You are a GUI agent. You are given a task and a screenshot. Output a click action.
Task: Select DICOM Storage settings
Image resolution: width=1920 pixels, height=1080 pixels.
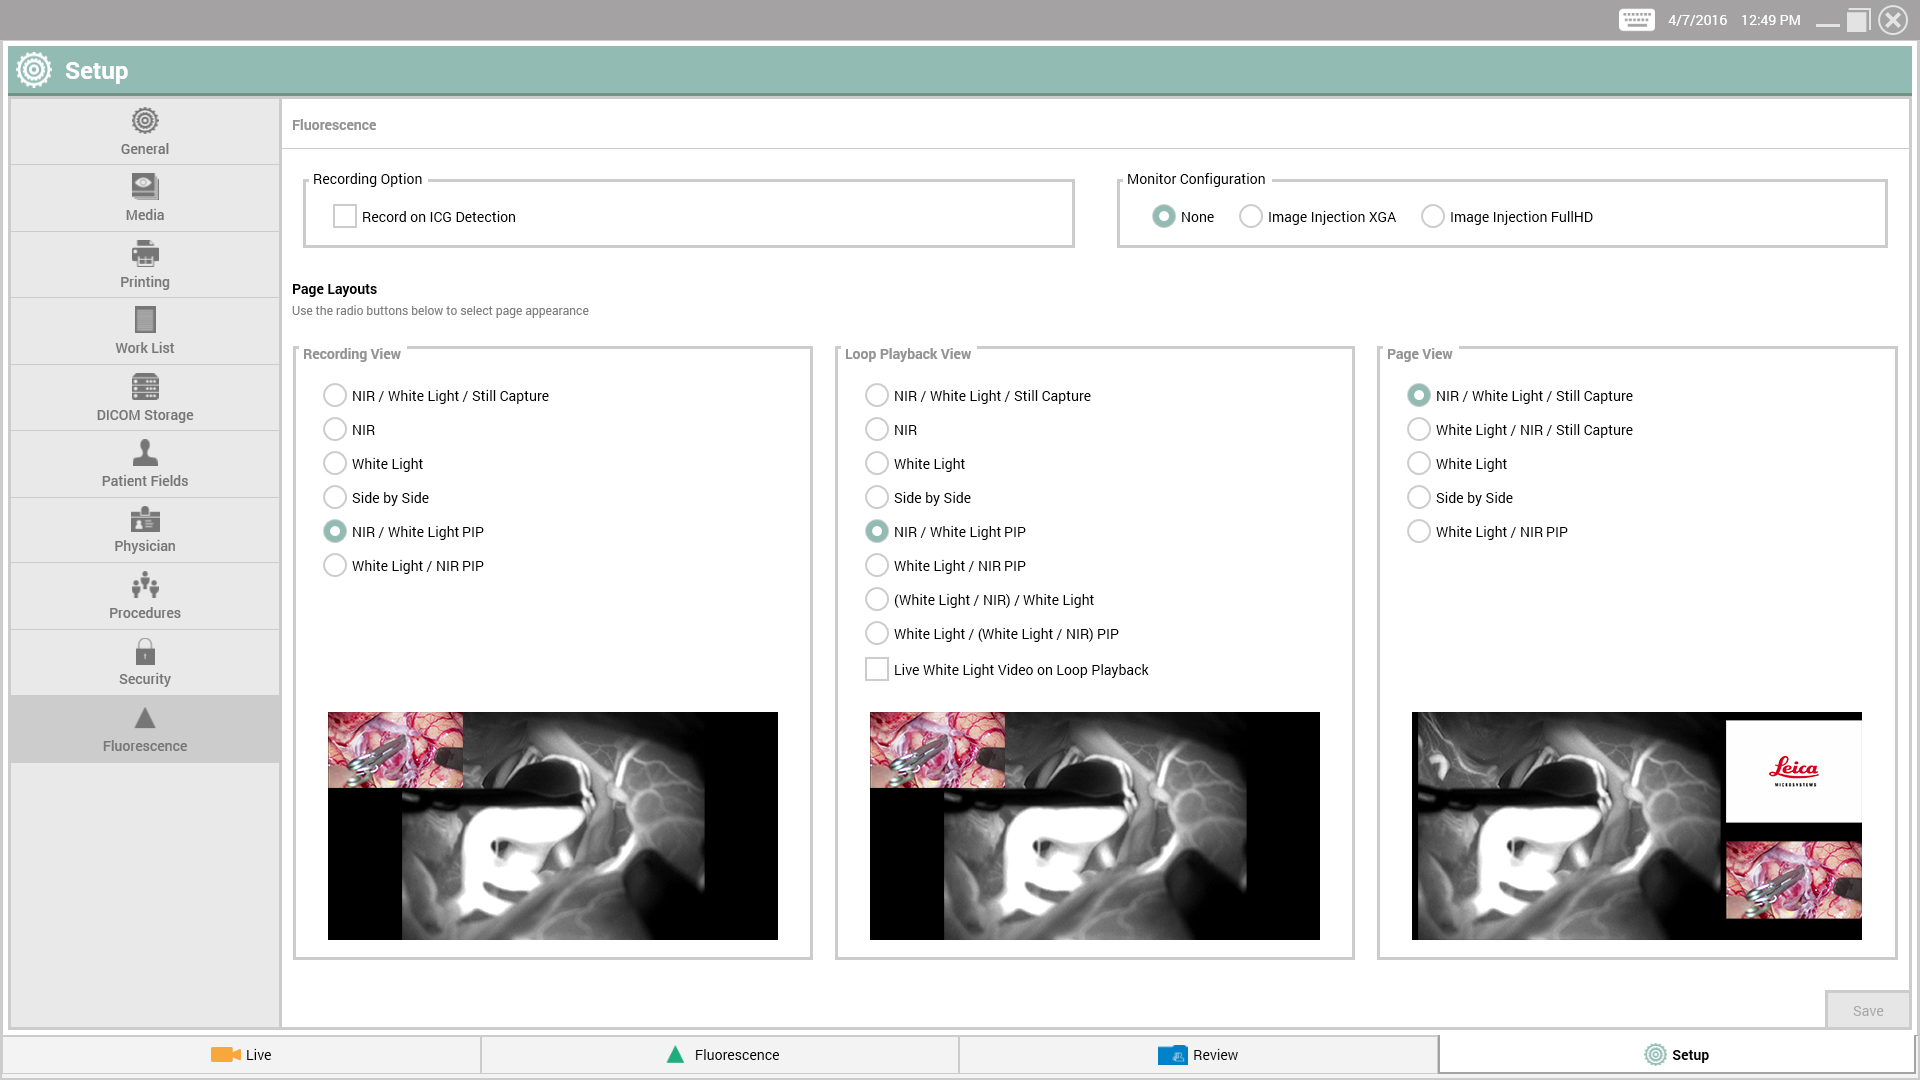pos(144,397)
